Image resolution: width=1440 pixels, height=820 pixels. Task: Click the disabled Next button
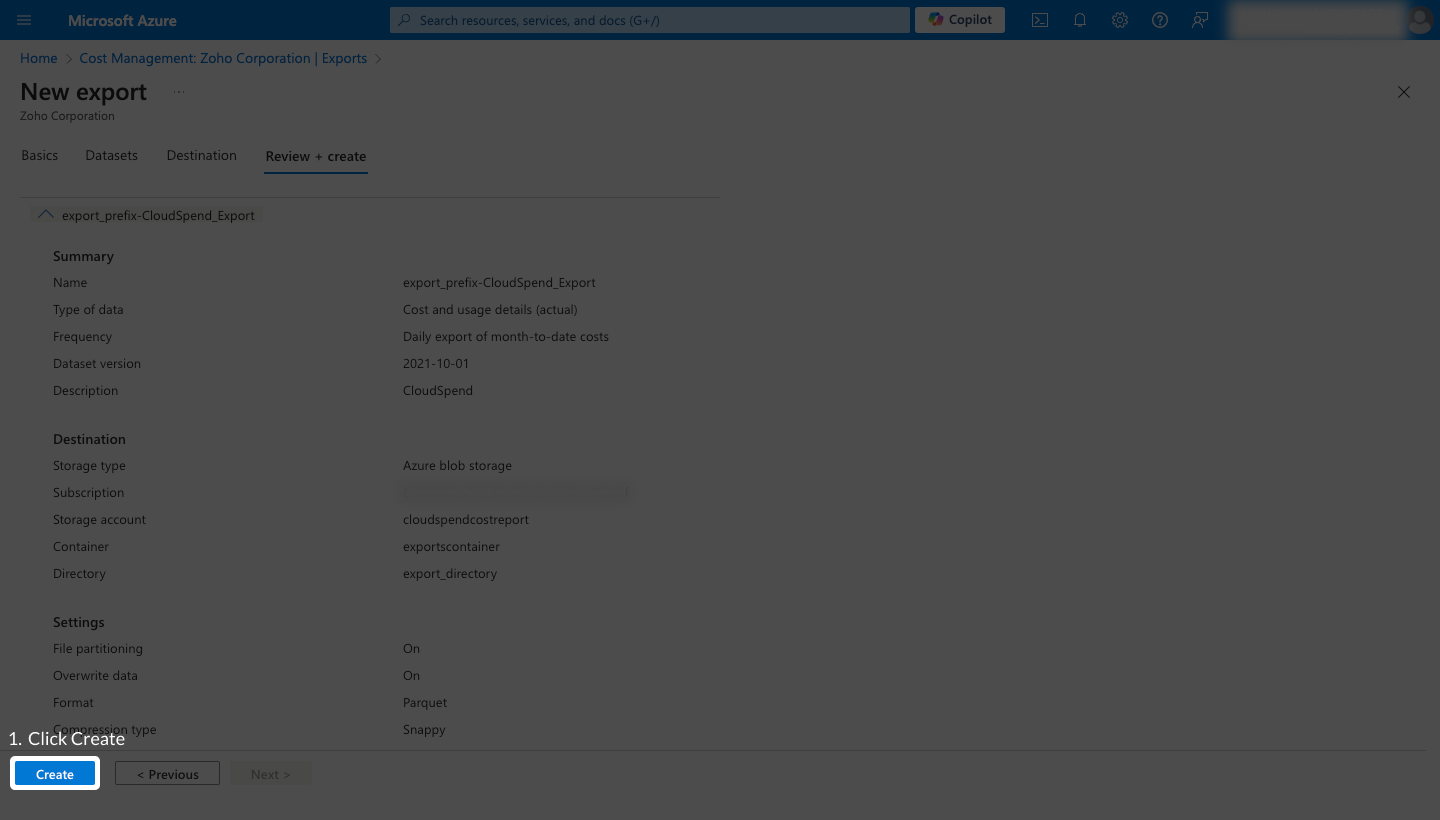click(x=271, y=774)
